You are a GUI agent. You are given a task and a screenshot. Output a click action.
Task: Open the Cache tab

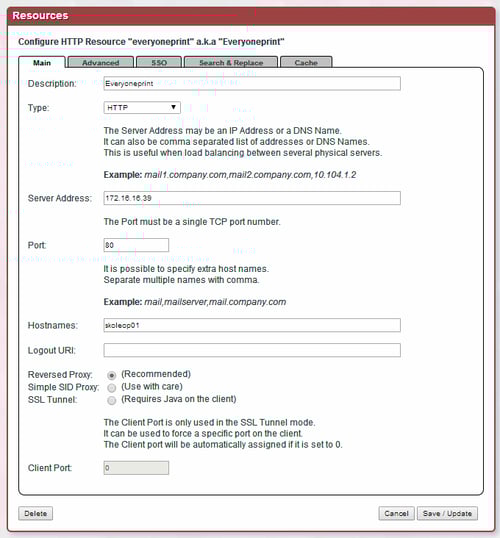point(306,62)
